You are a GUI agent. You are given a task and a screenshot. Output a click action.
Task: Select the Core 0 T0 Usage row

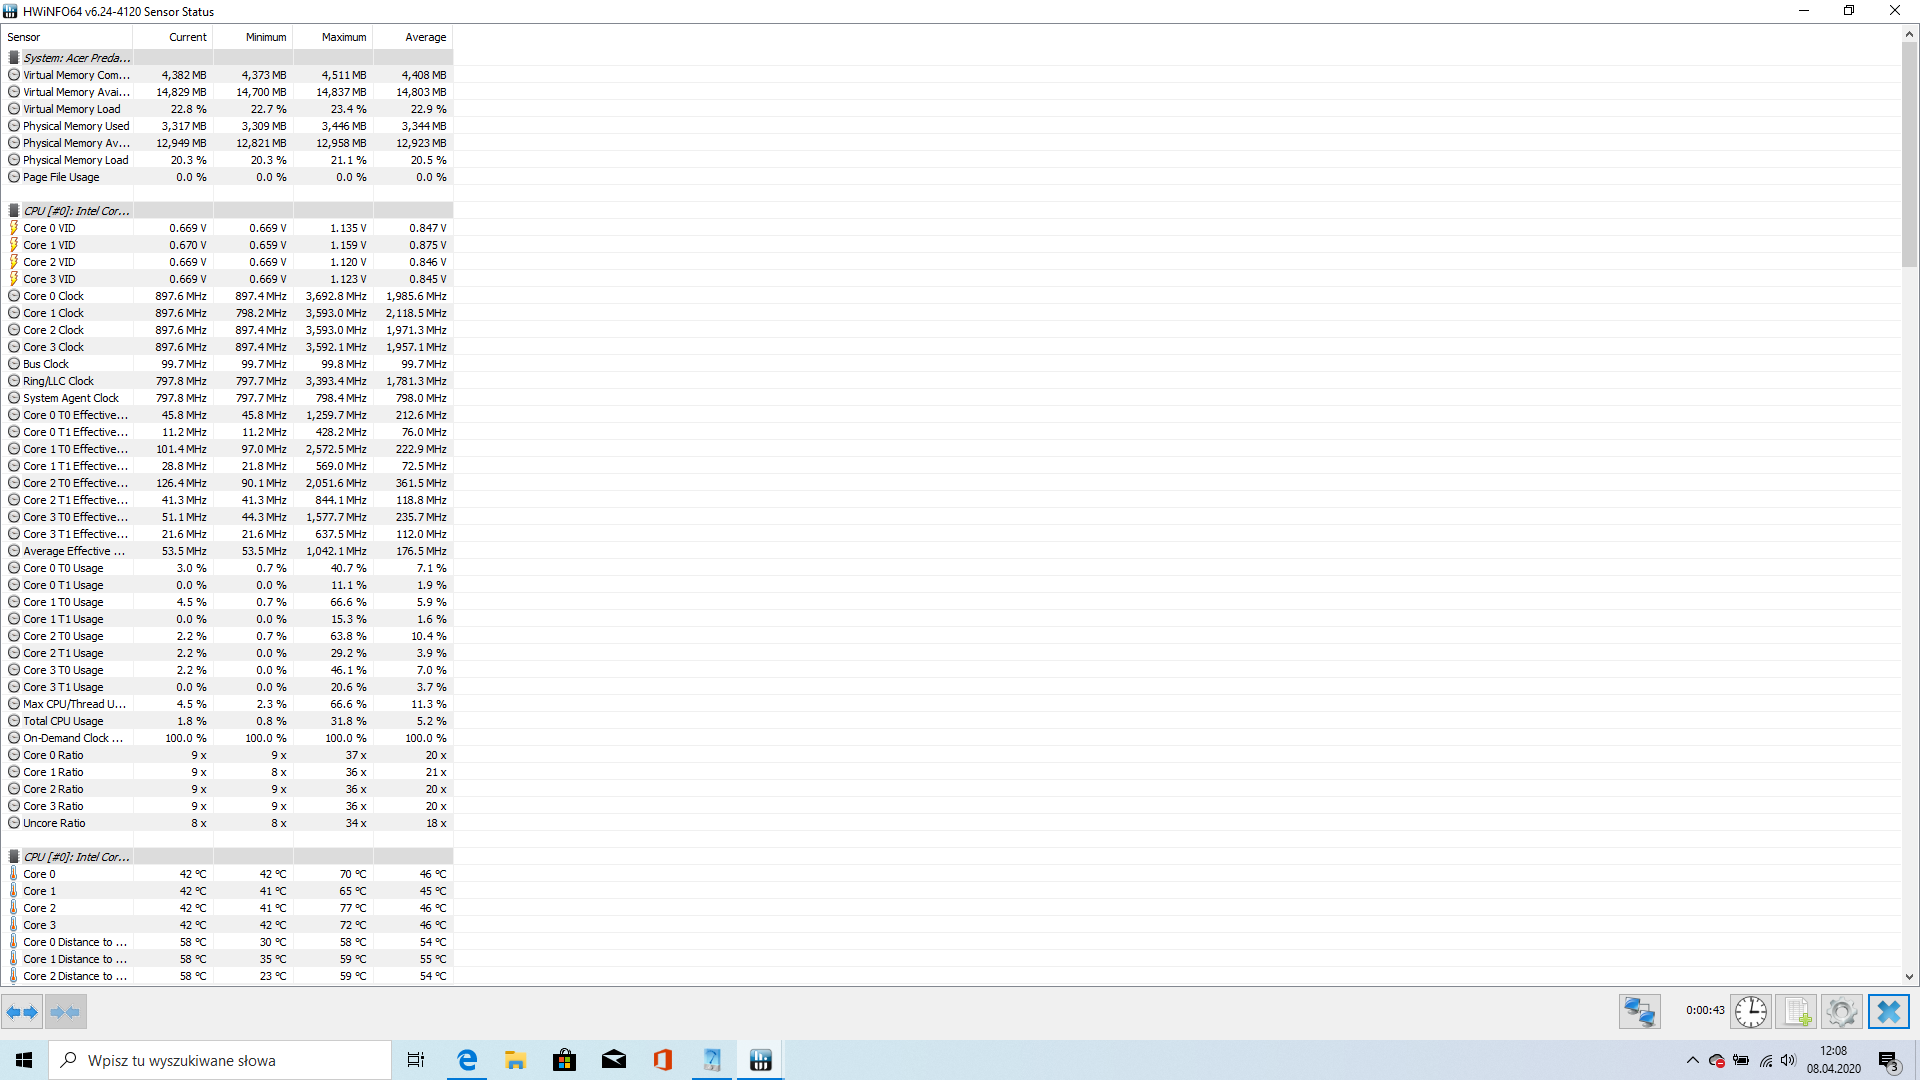click(x=228, y=568)
